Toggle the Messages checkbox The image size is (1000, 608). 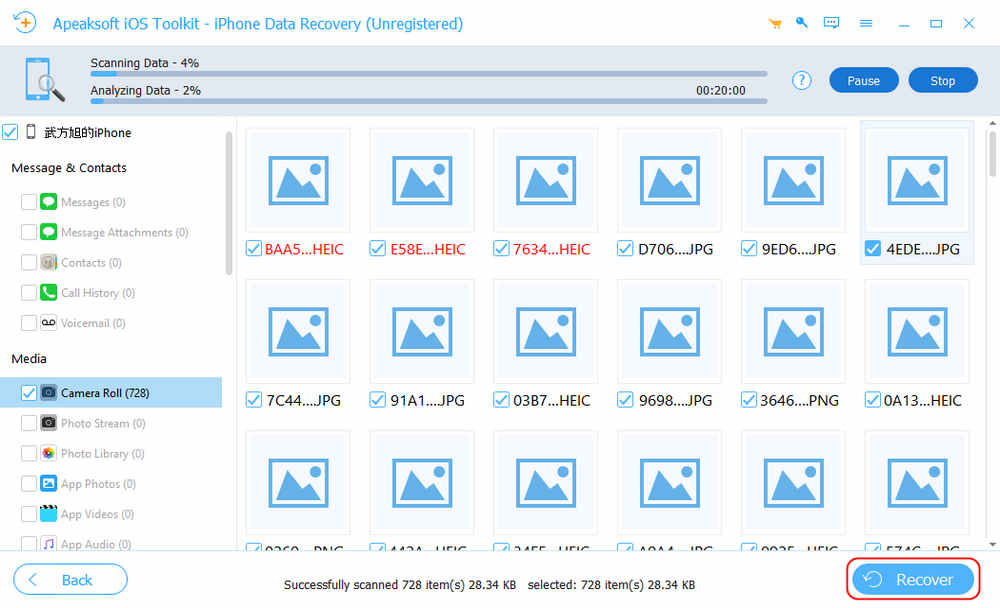coord(29,202)
